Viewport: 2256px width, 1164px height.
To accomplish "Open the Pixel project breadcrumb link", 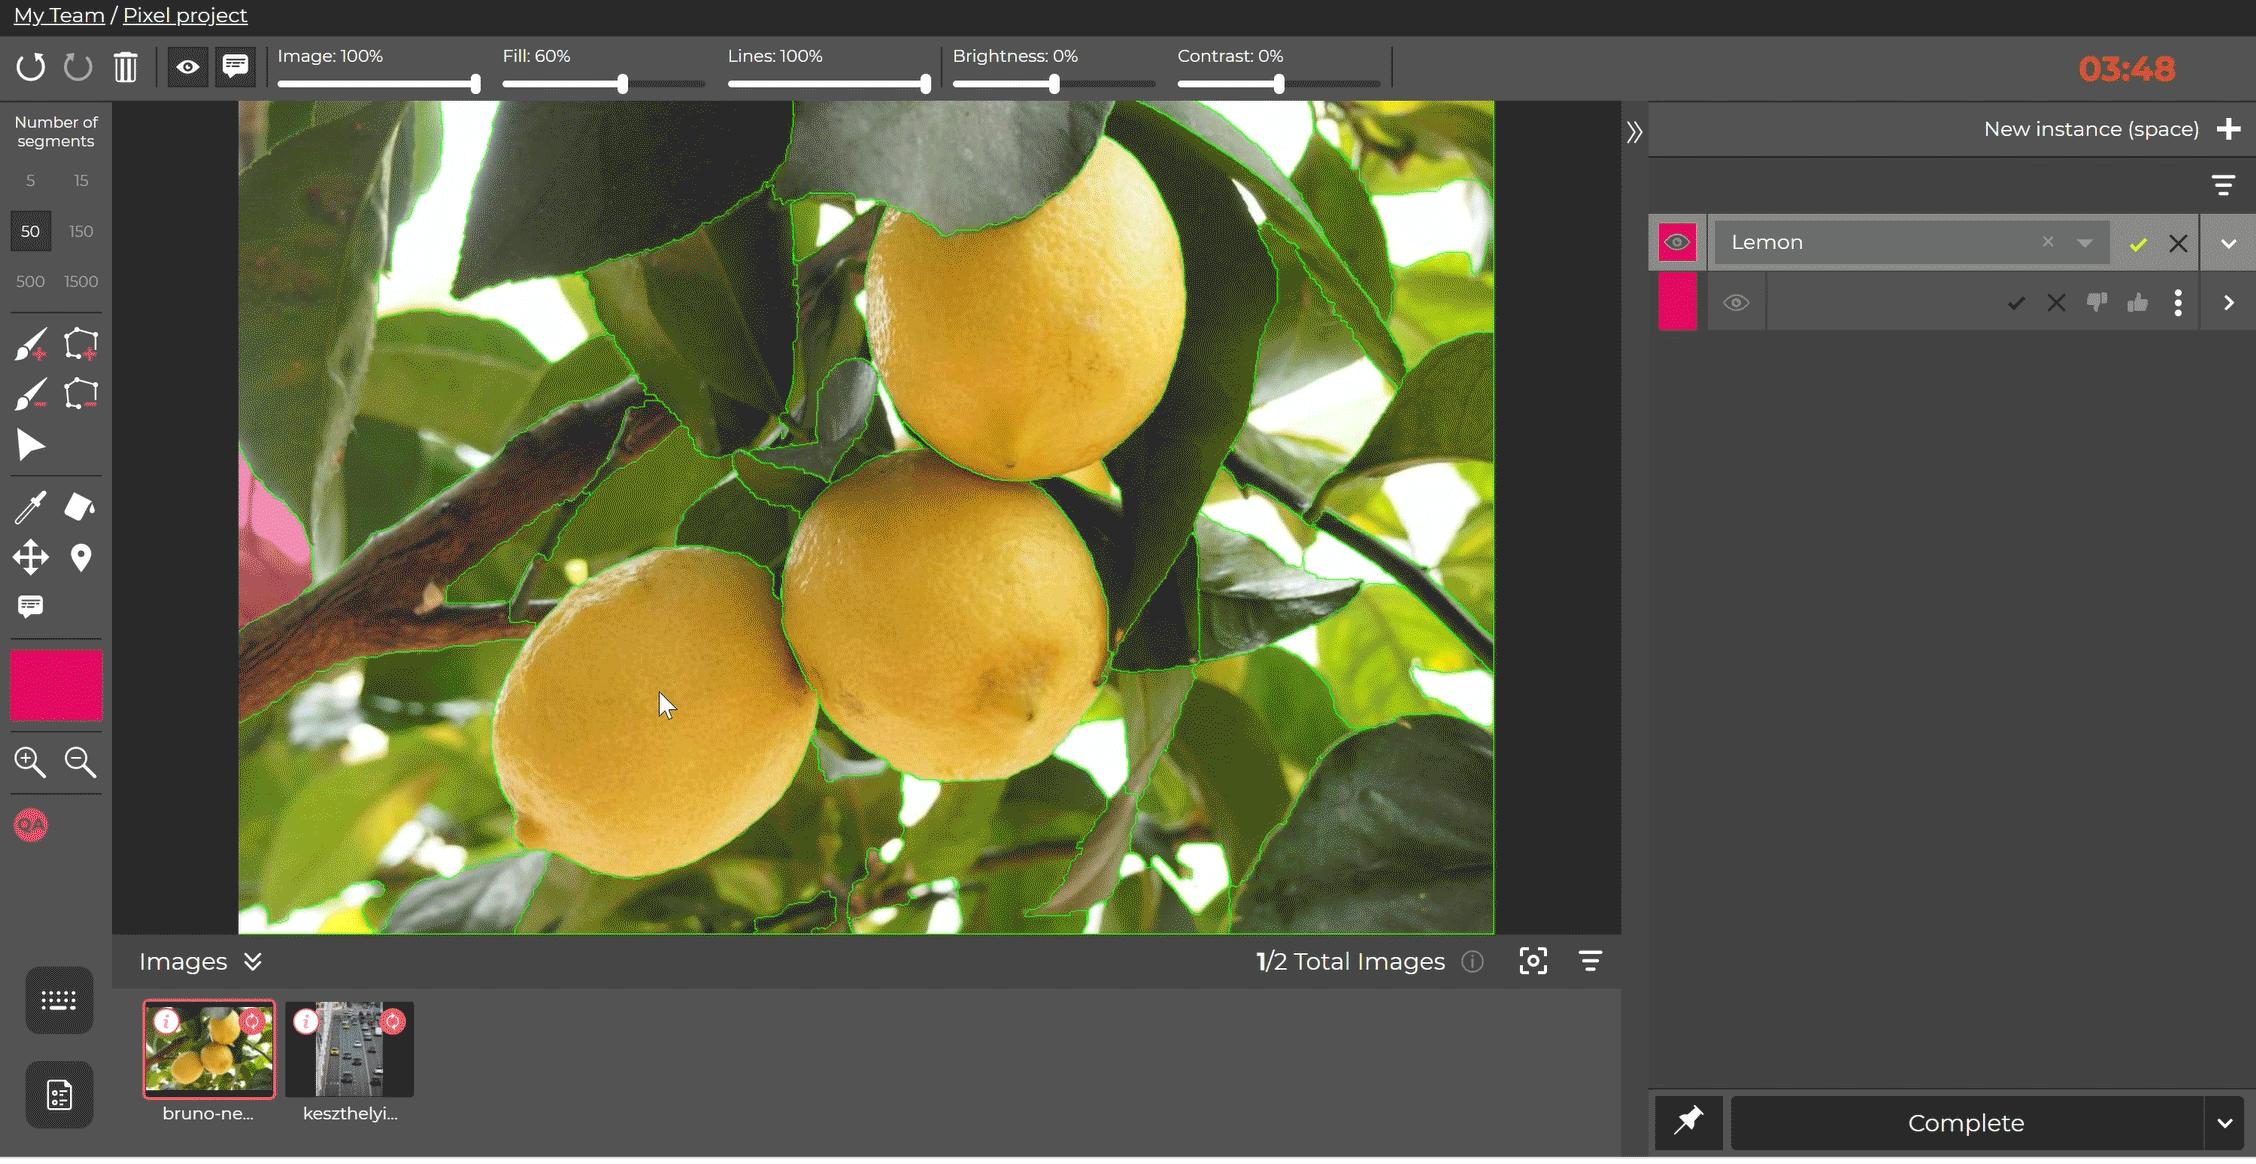I will click(185, 15).
